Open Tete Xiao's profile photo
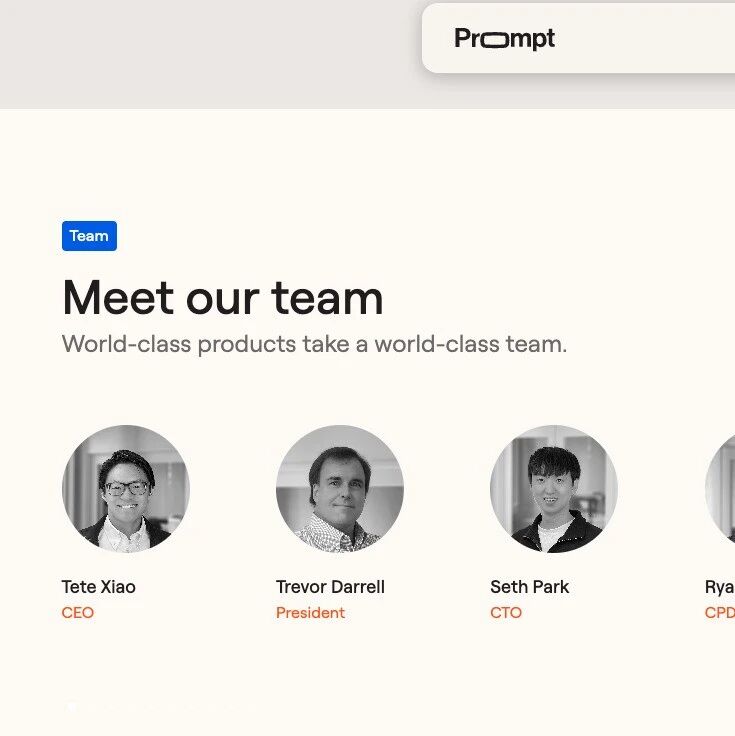Viewport: 735px width, 736px height. click(x=126, y=488)
